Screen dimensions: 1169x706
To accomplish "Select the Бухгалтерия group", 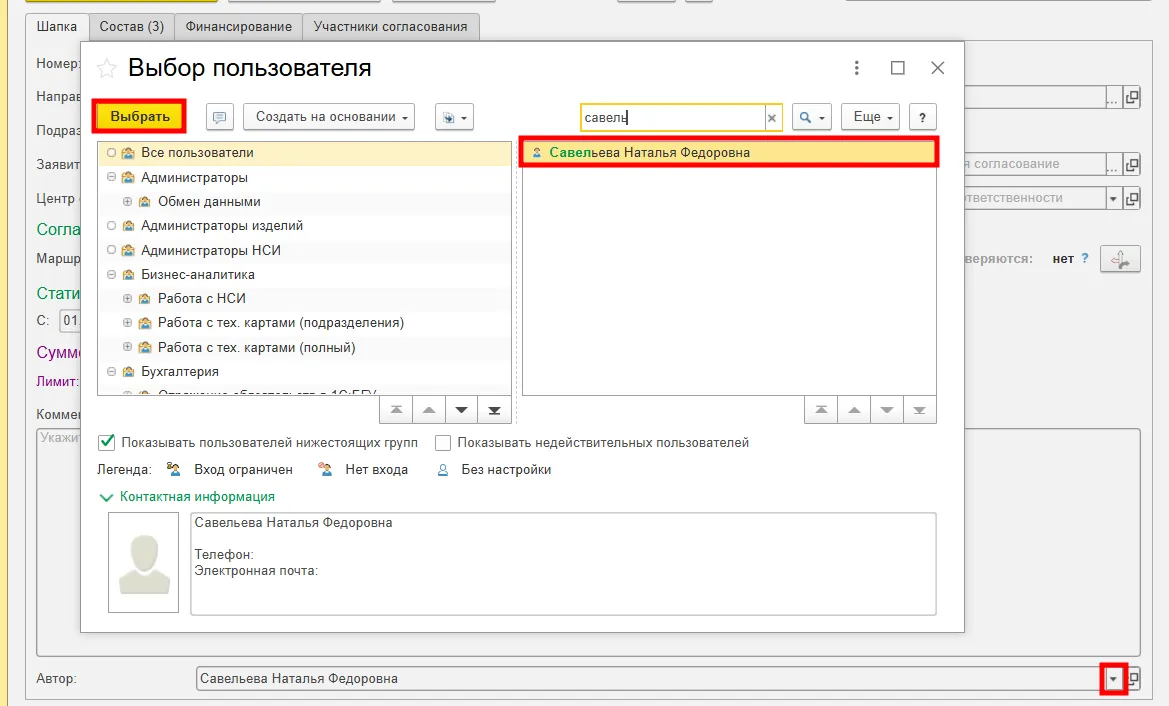I will (304, 371).
